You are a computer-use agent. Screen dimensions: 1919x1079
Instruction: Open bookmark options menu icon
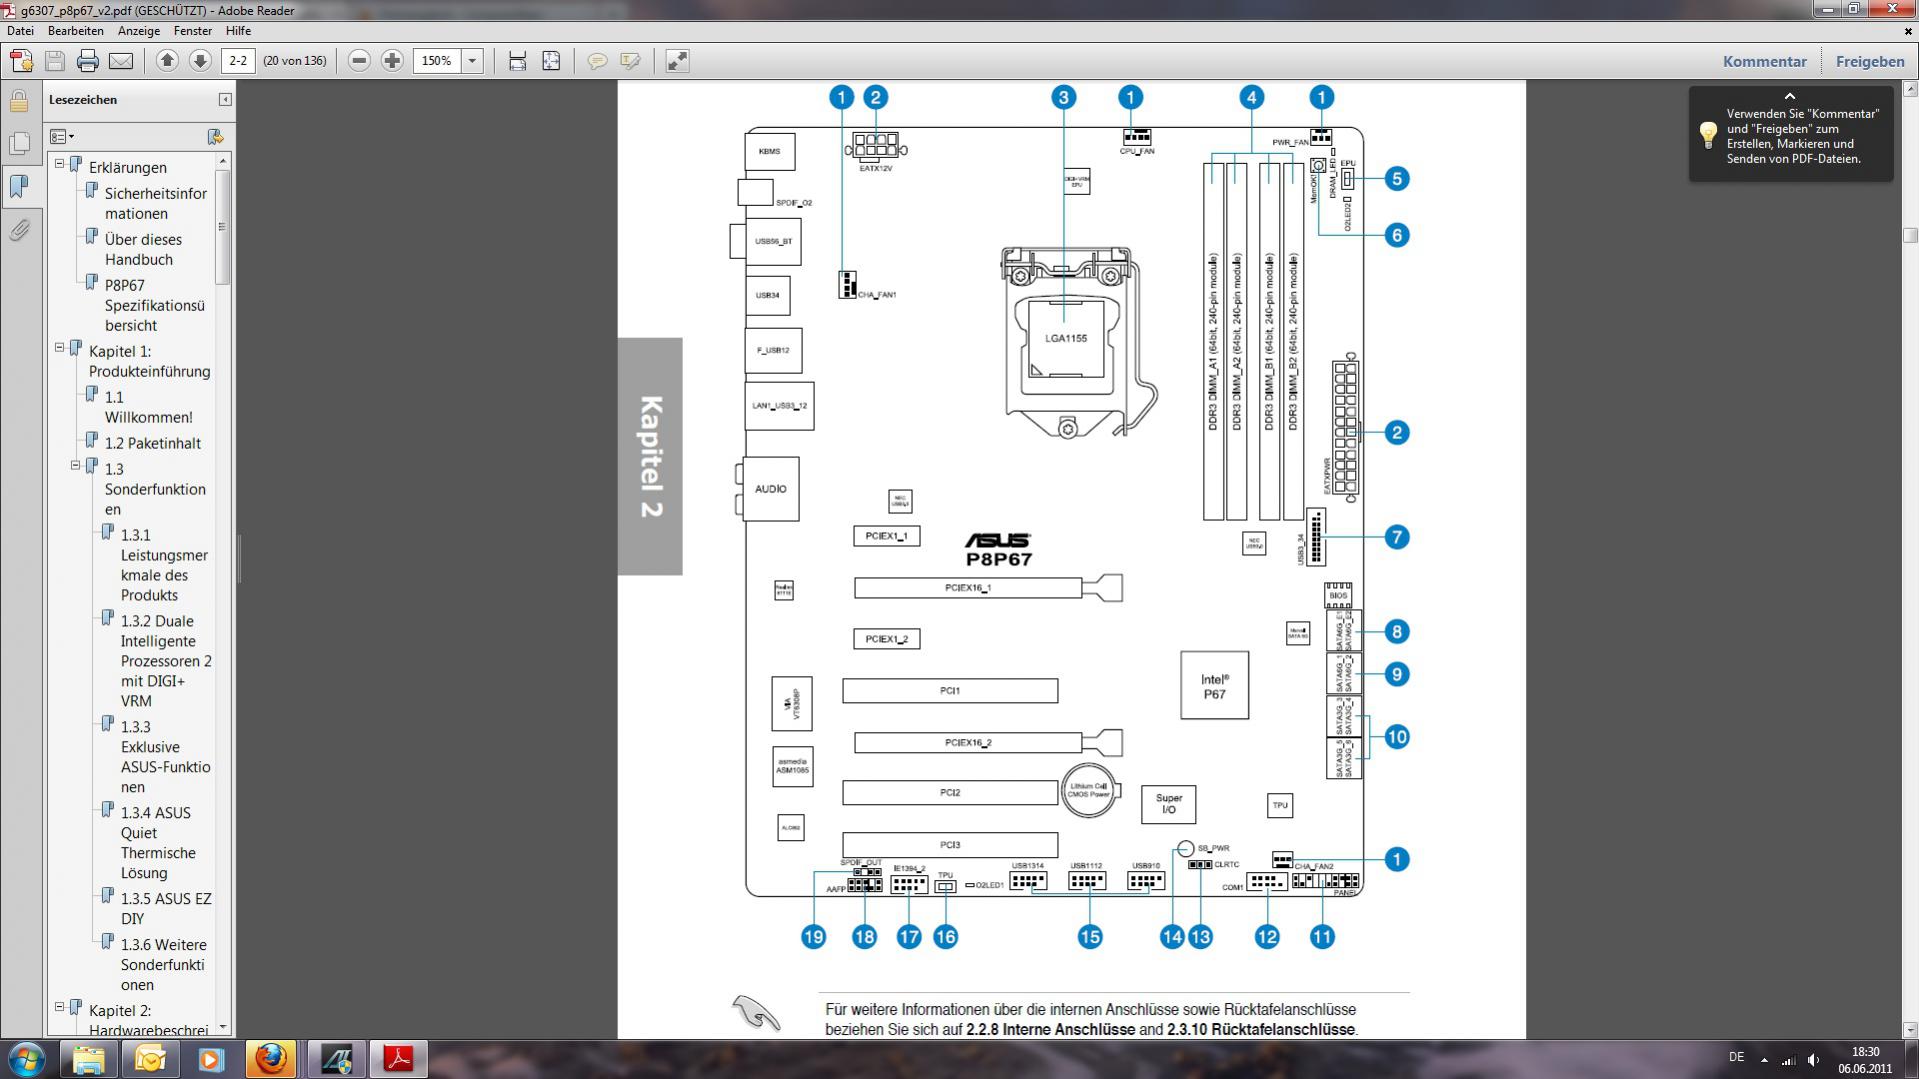pyautogui.click(x=62, y=136)
